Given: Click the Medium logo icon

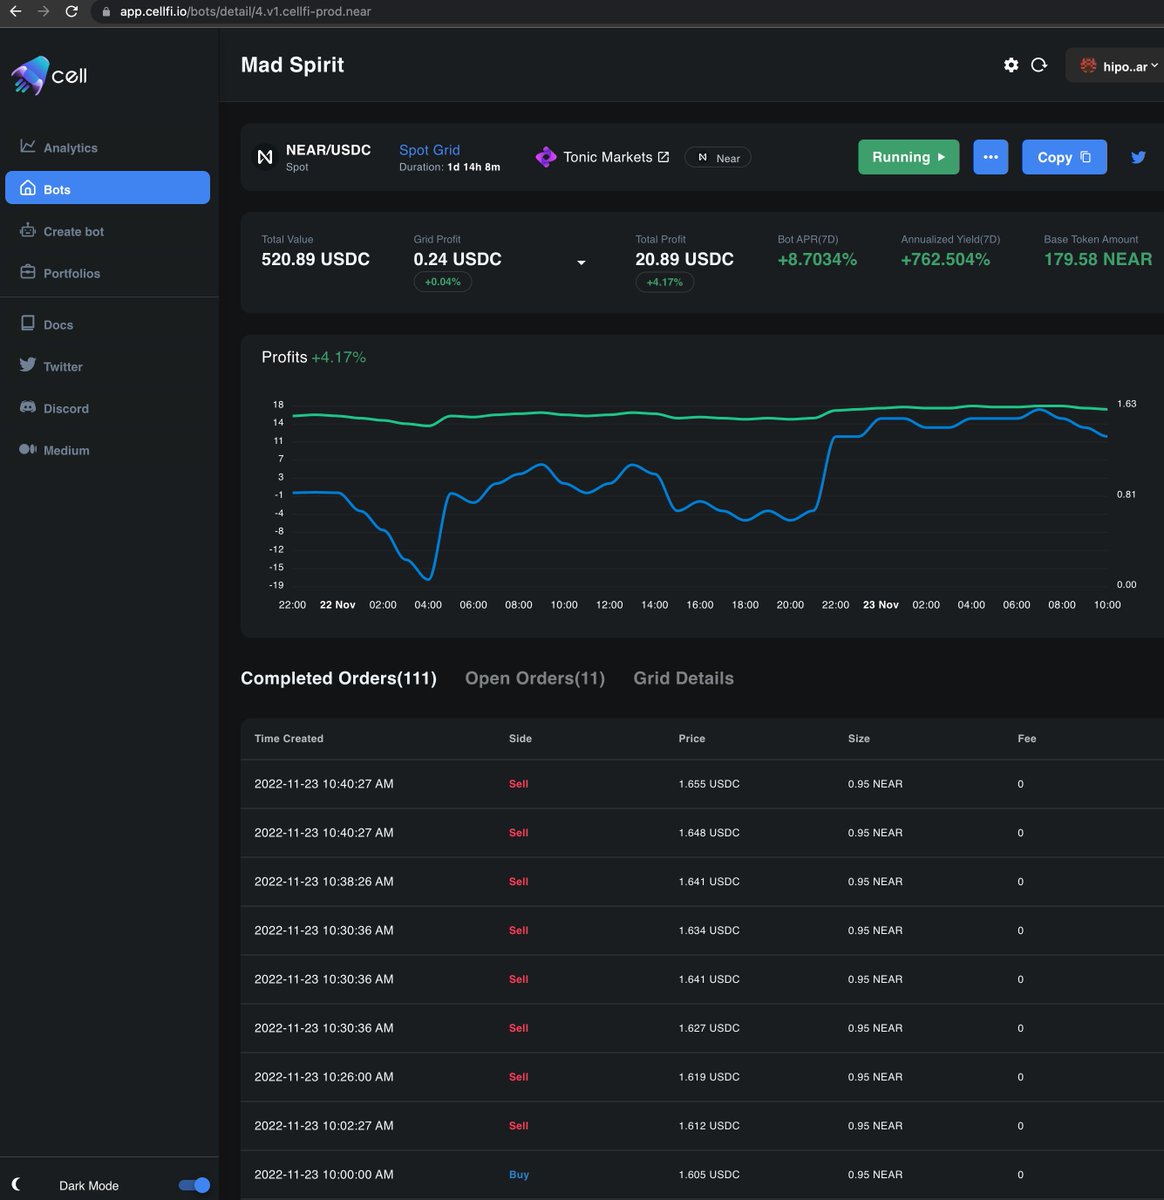Looking at the screenshot, I should pyautogui.click(x=28, y=450).
